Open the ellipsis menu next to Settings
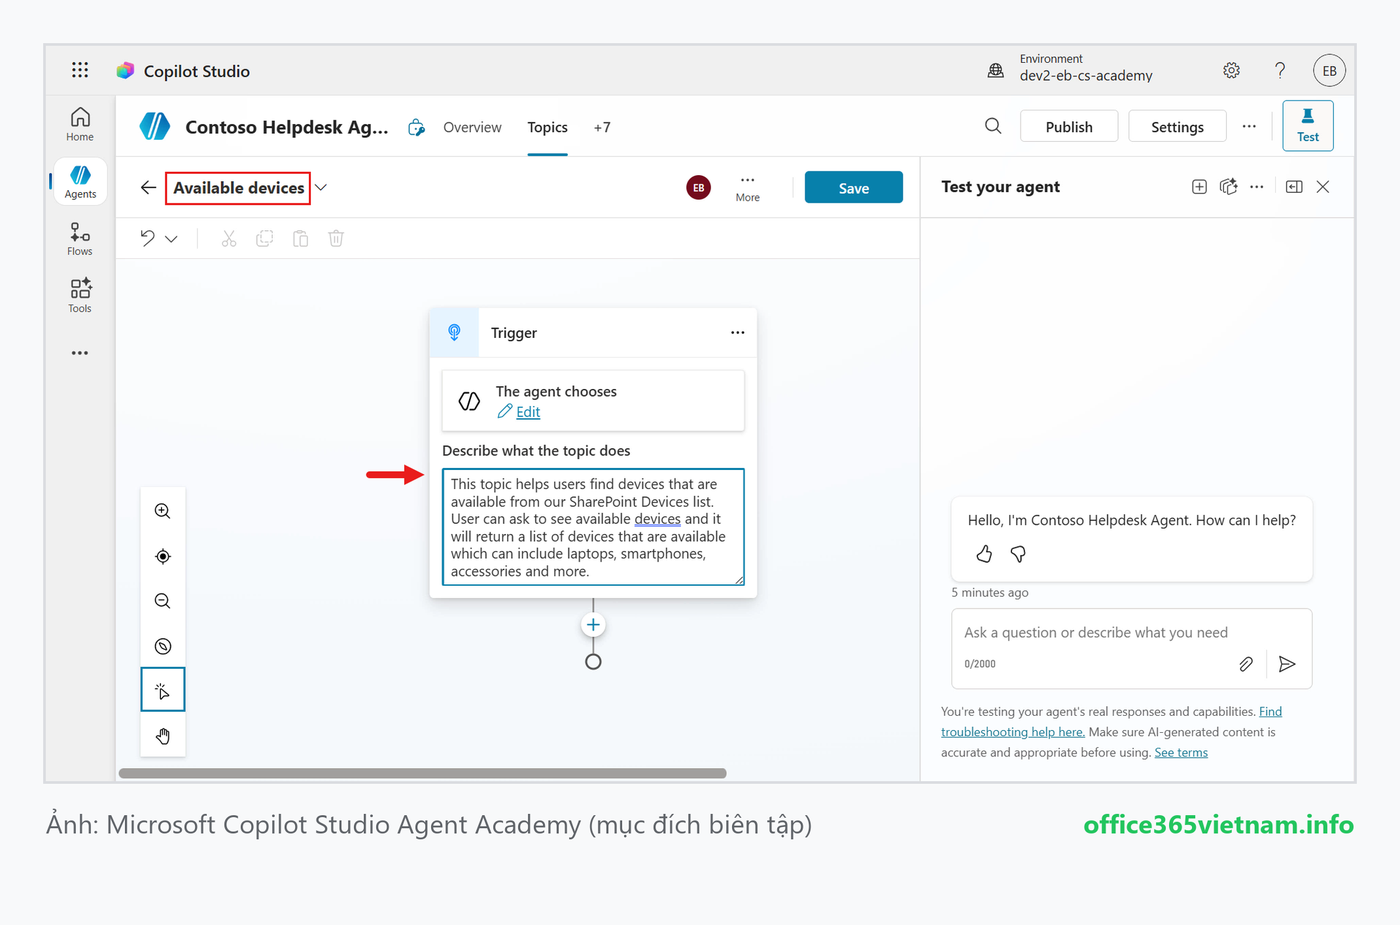This screenshot has height=925, width=1400. pyautogui.click(x=1249, y=126)
